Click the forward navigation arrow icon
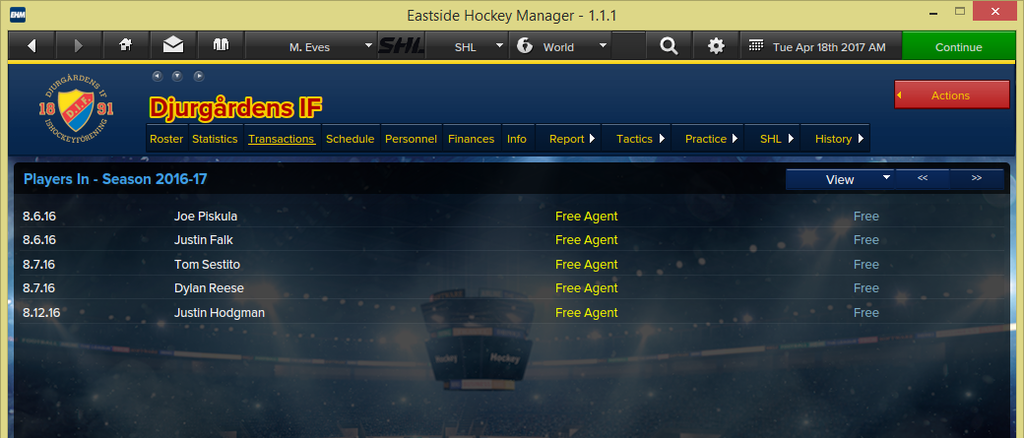Screen dimensions: 1024x438 (78, 46)
